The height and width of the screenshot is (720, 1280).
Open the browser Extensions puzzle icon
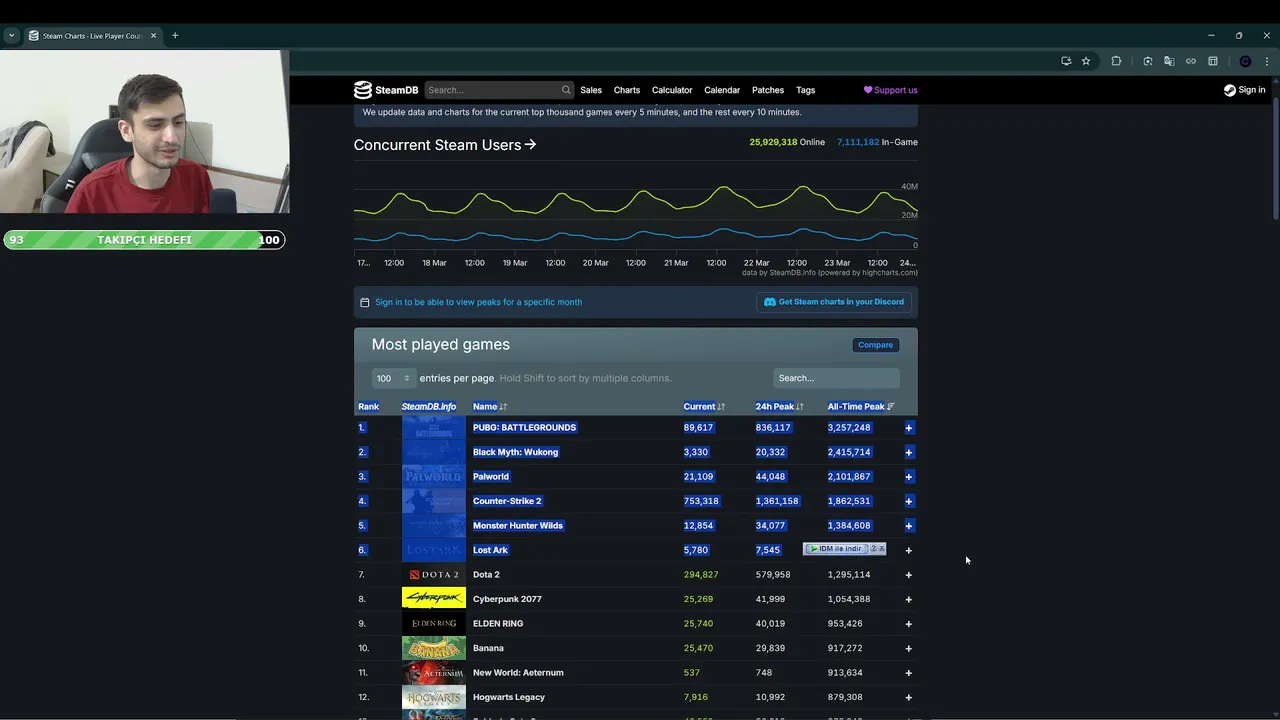coord(1116,61)
